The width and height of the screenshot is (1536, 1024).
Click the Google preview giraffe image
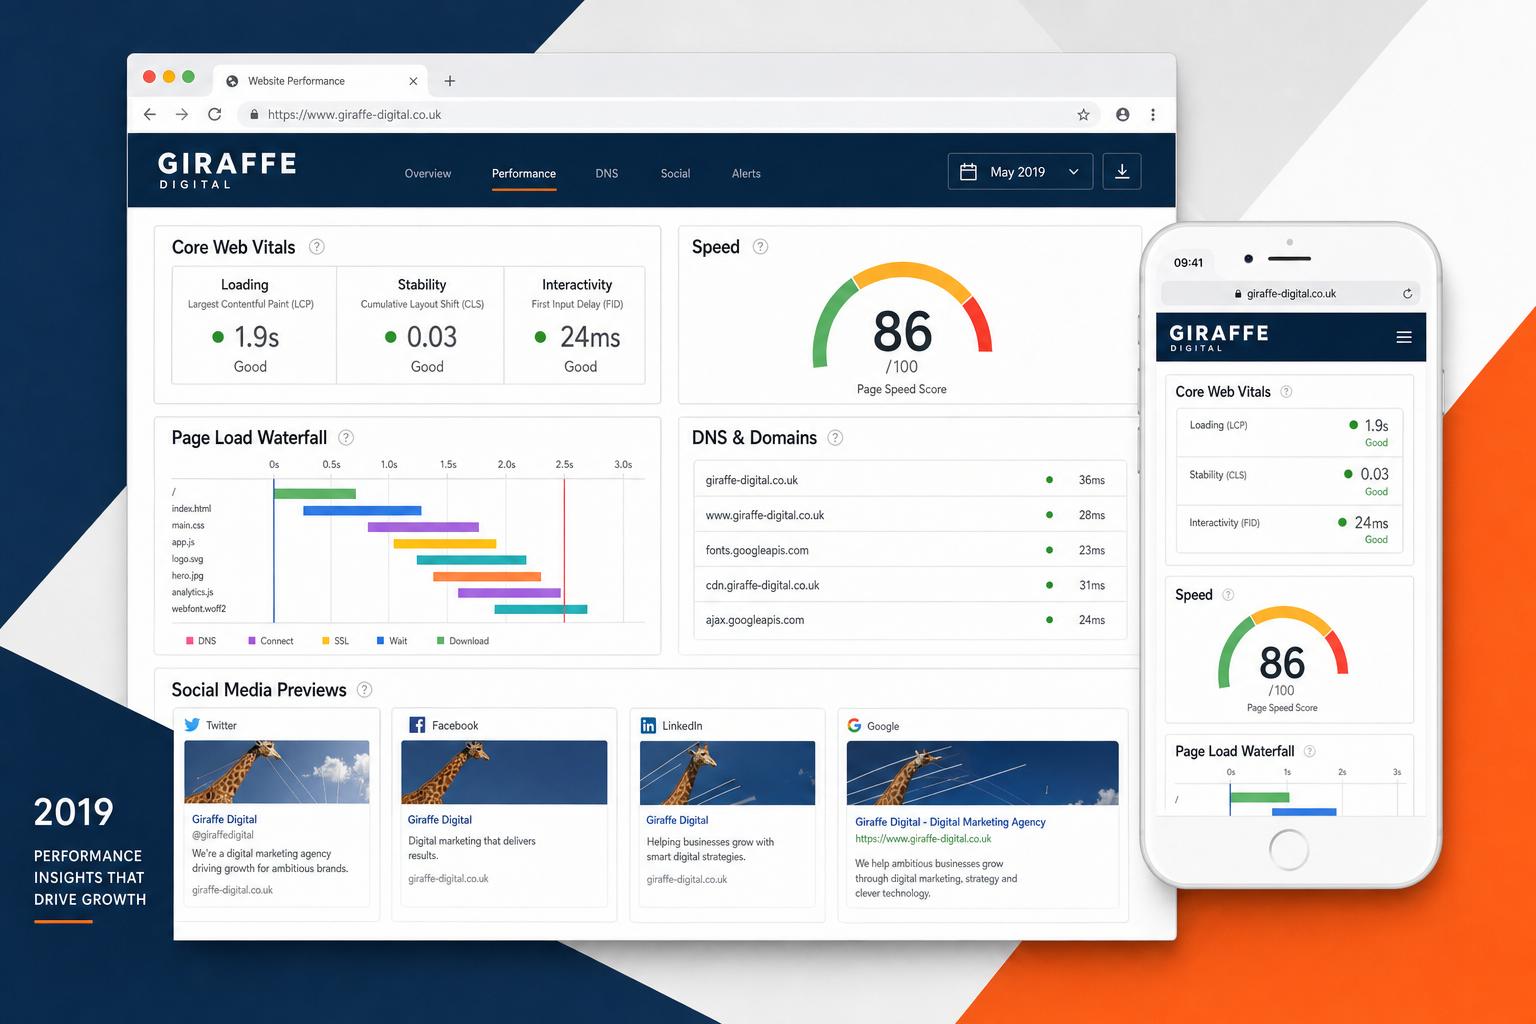pyautogui.click(x=982, y=773)
